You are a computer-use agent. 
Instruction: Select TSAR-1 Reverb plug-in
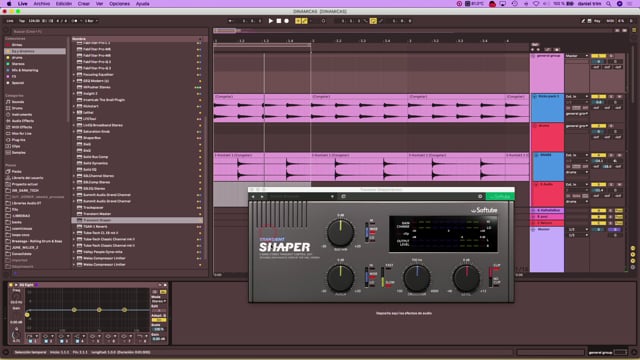coord(137,226)
